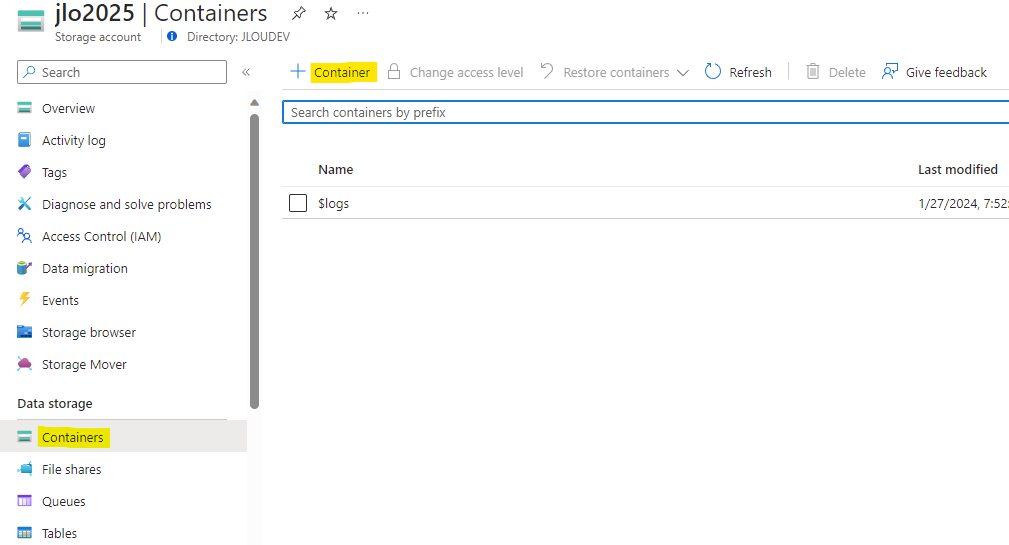Click the Tables grid icon

[24, 533]
